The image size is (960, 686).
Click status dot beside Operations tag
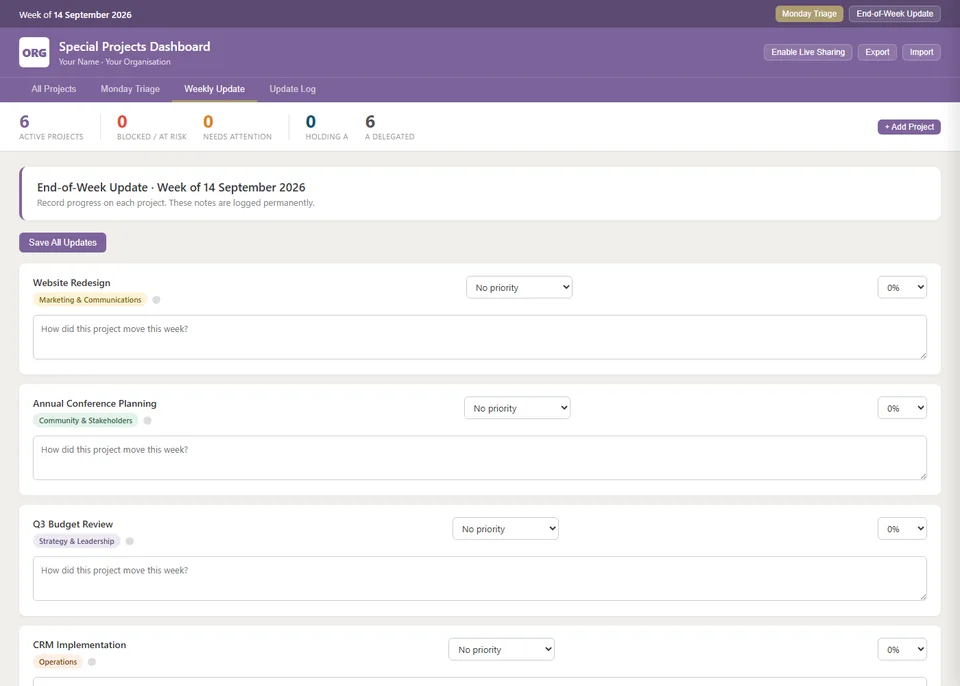(92, 662)
